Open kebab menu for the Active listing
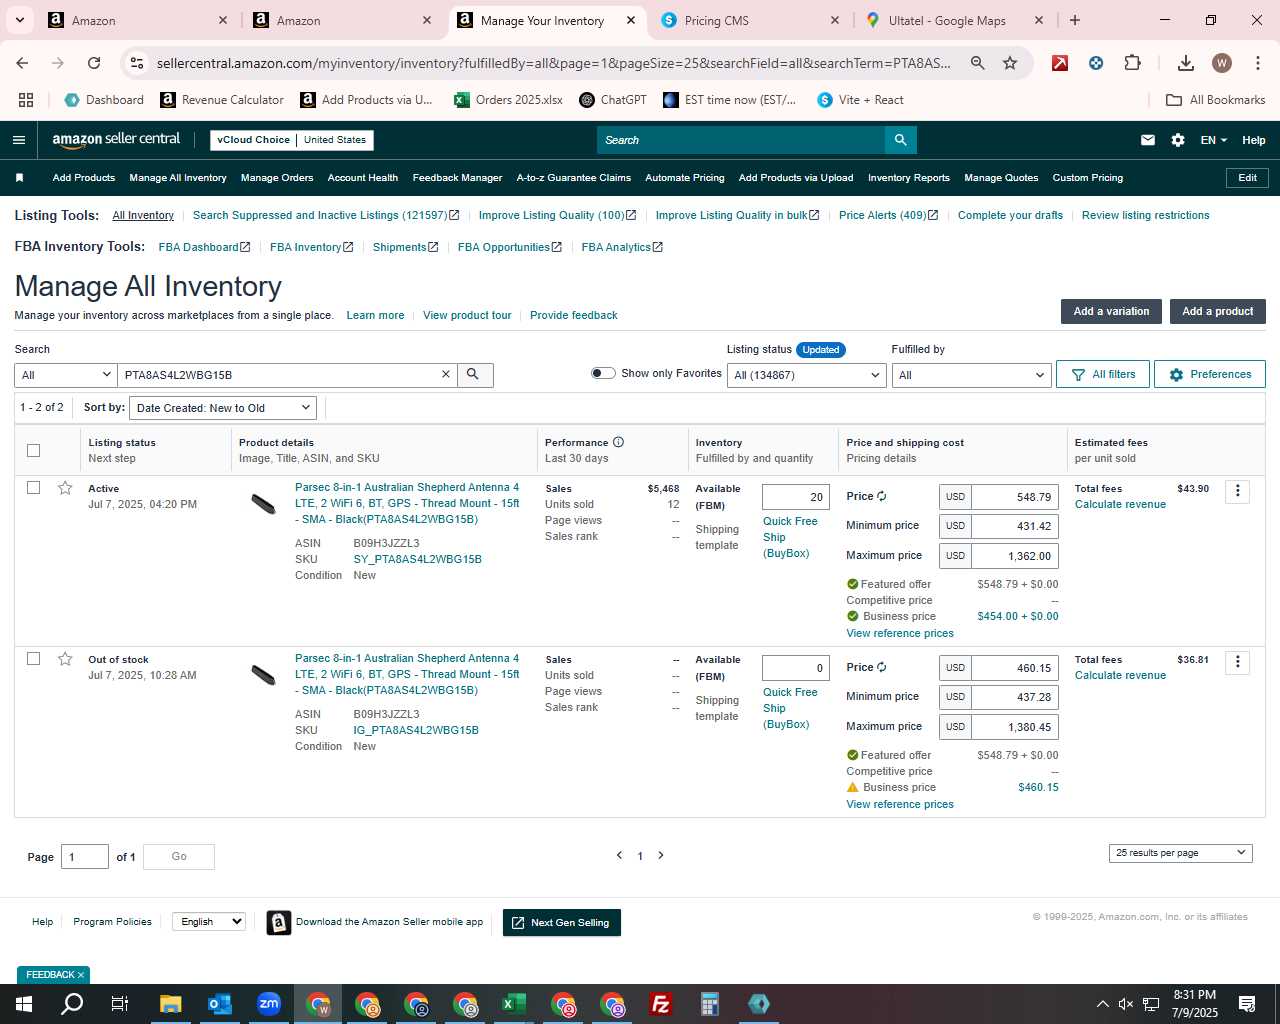Image resolution: width=1280 pixels, height=1024 pixels. click(x=1237, y=491)
